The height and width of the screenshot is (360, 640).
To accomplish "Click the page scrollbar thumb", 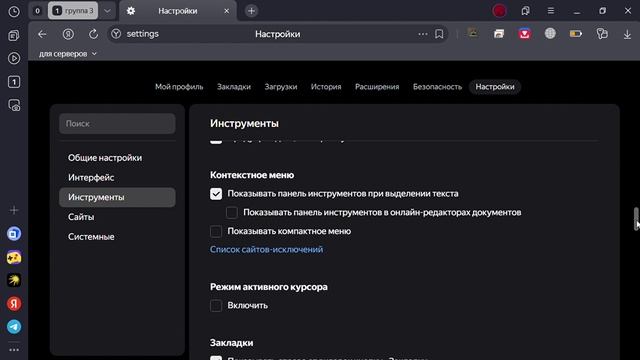I will [x=636, y=219].
